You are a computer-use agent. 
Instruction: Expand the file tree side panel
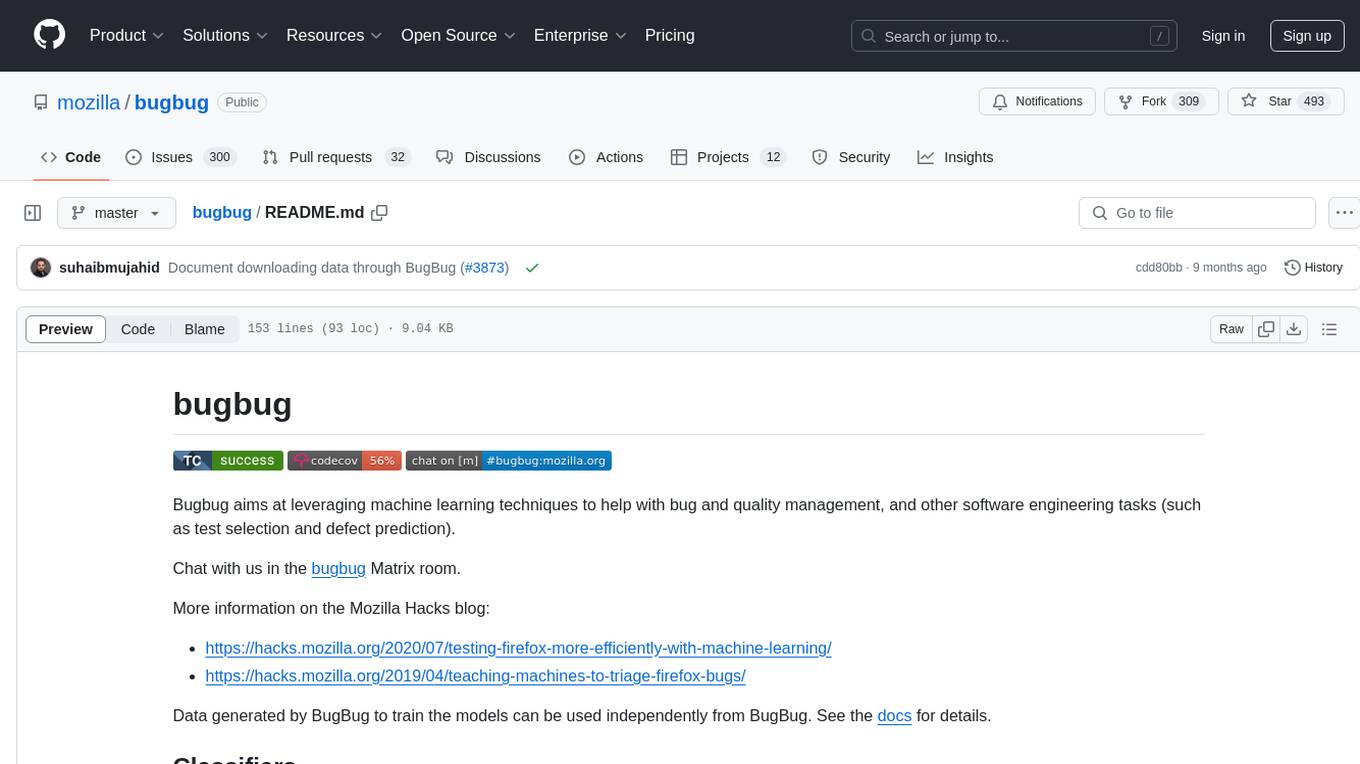(x=33, y=213)
